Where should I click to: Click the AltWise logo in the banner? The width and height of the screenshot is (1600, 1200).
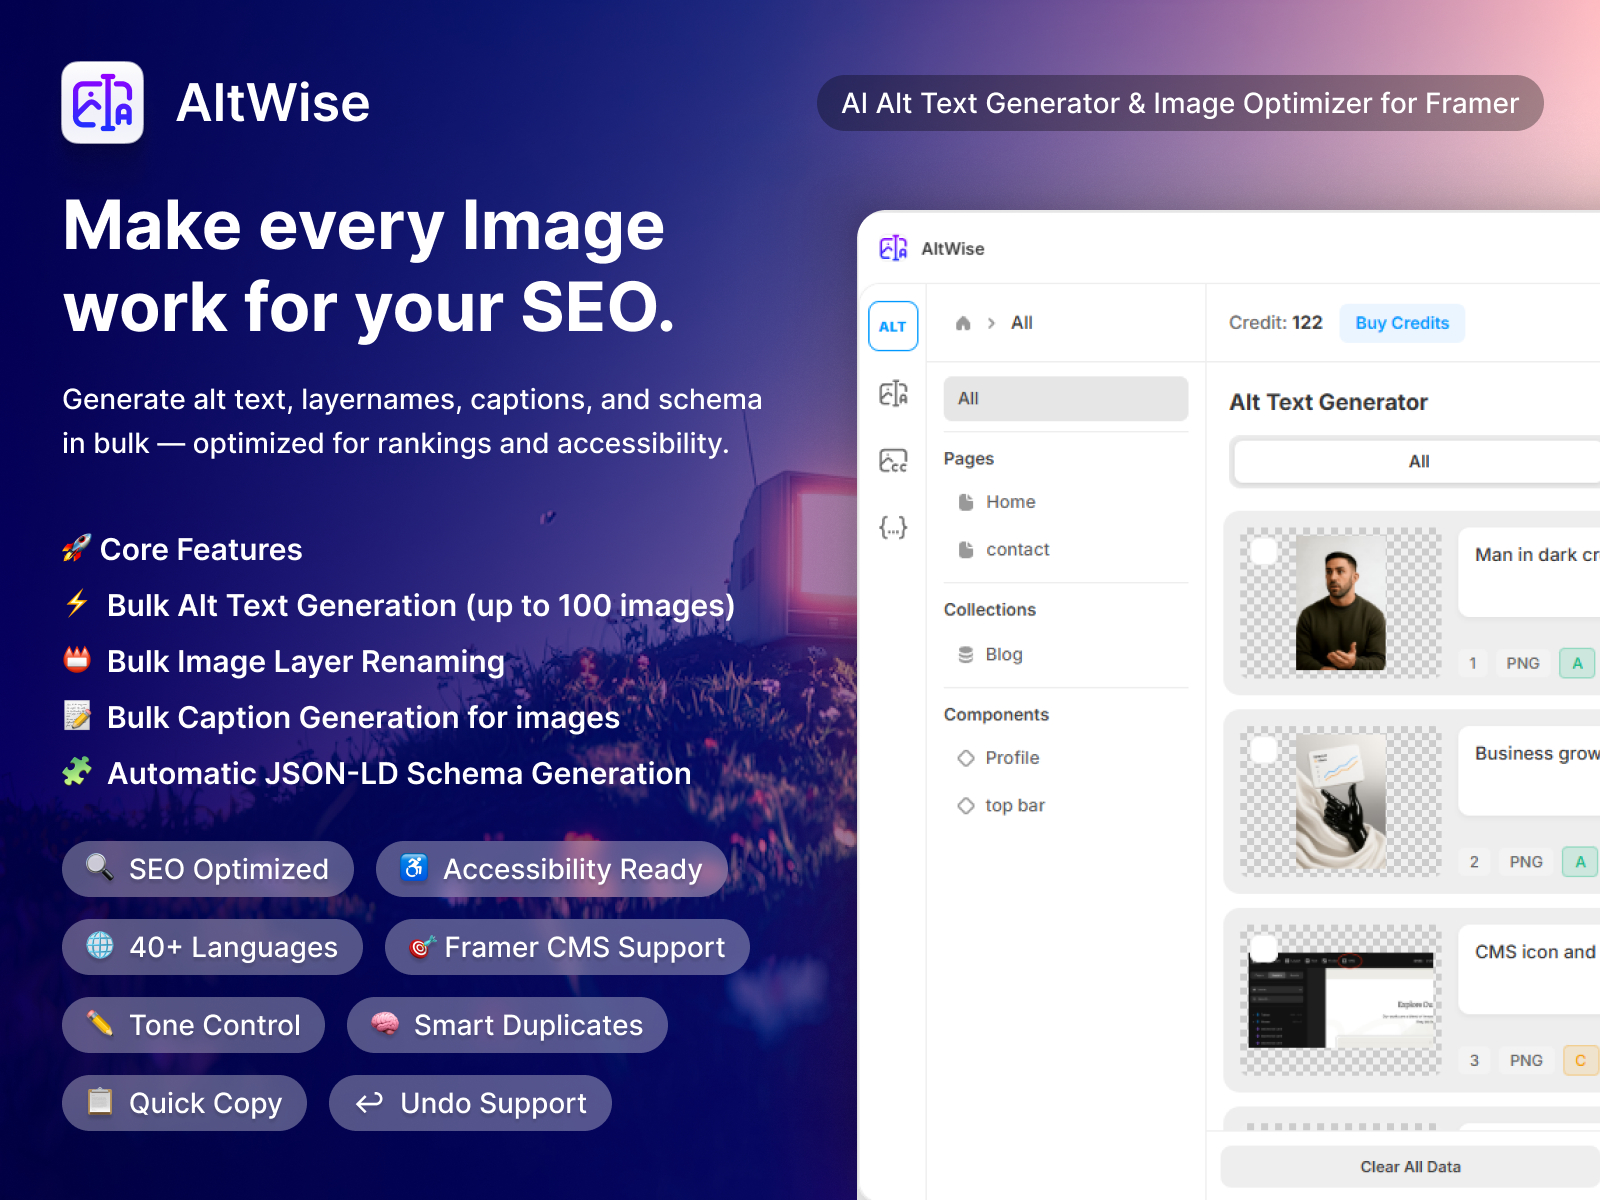102,103
